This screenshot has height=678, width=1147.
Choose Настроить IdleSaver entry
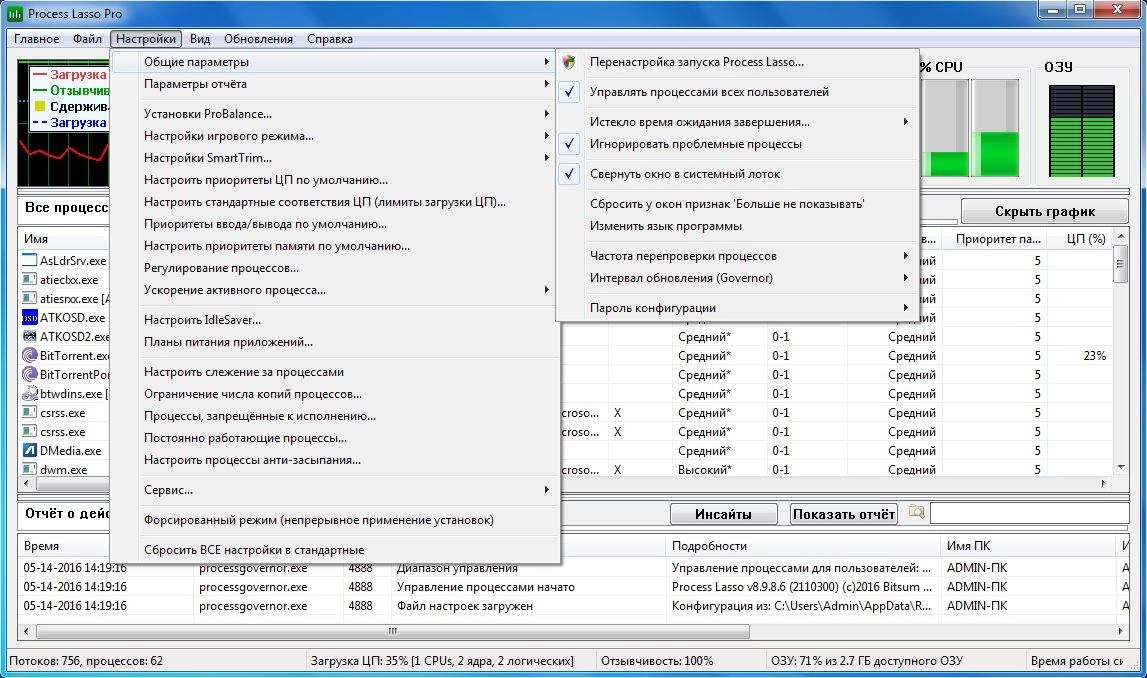(336, 320)
